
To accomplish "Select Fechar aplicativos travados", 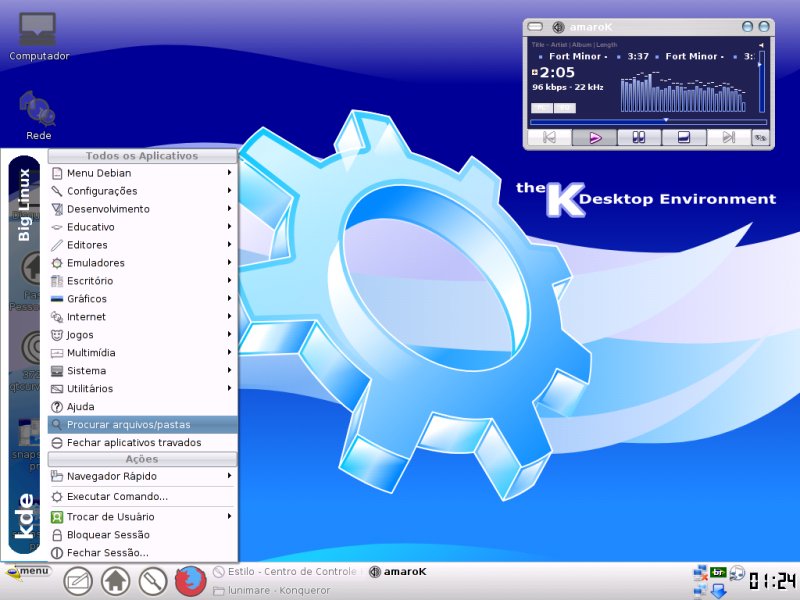I will 142,442.
